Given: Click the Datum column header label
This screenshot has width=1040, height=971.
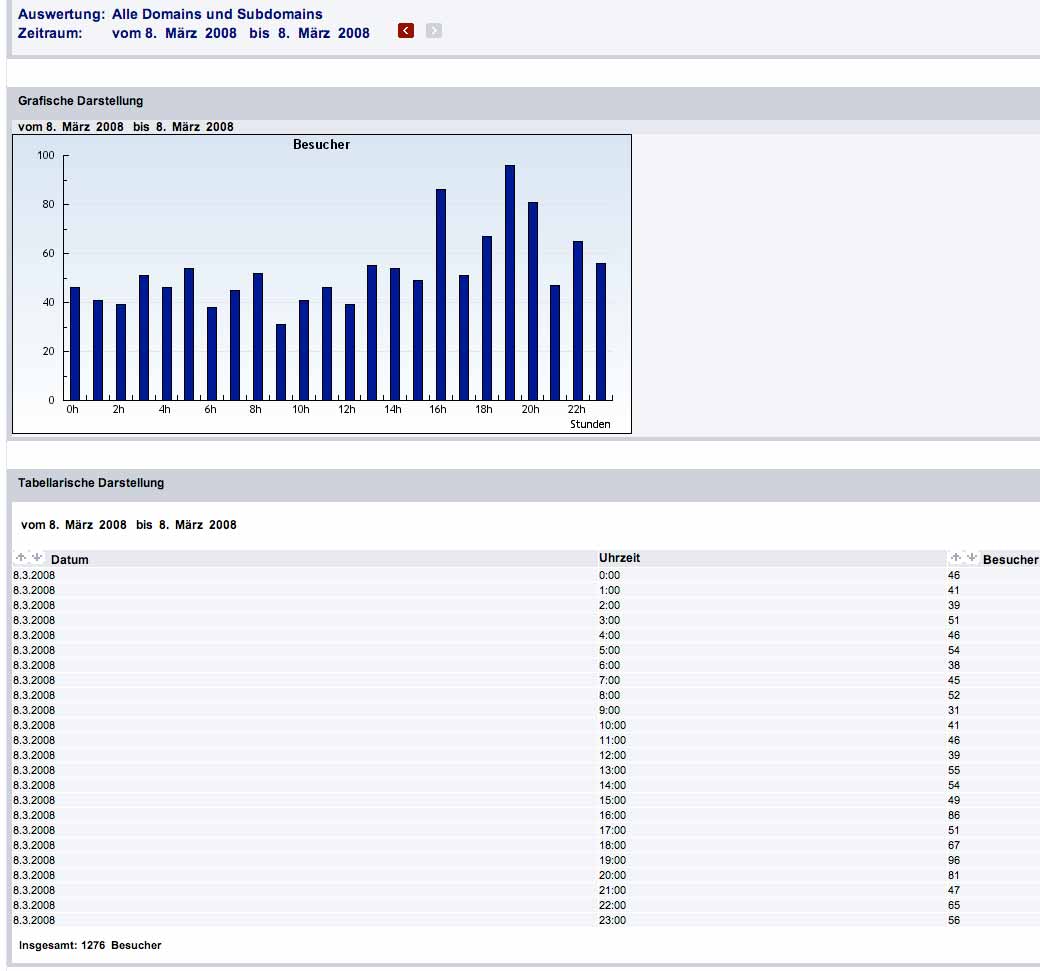Looking at the screenshot, I should 70,560.
